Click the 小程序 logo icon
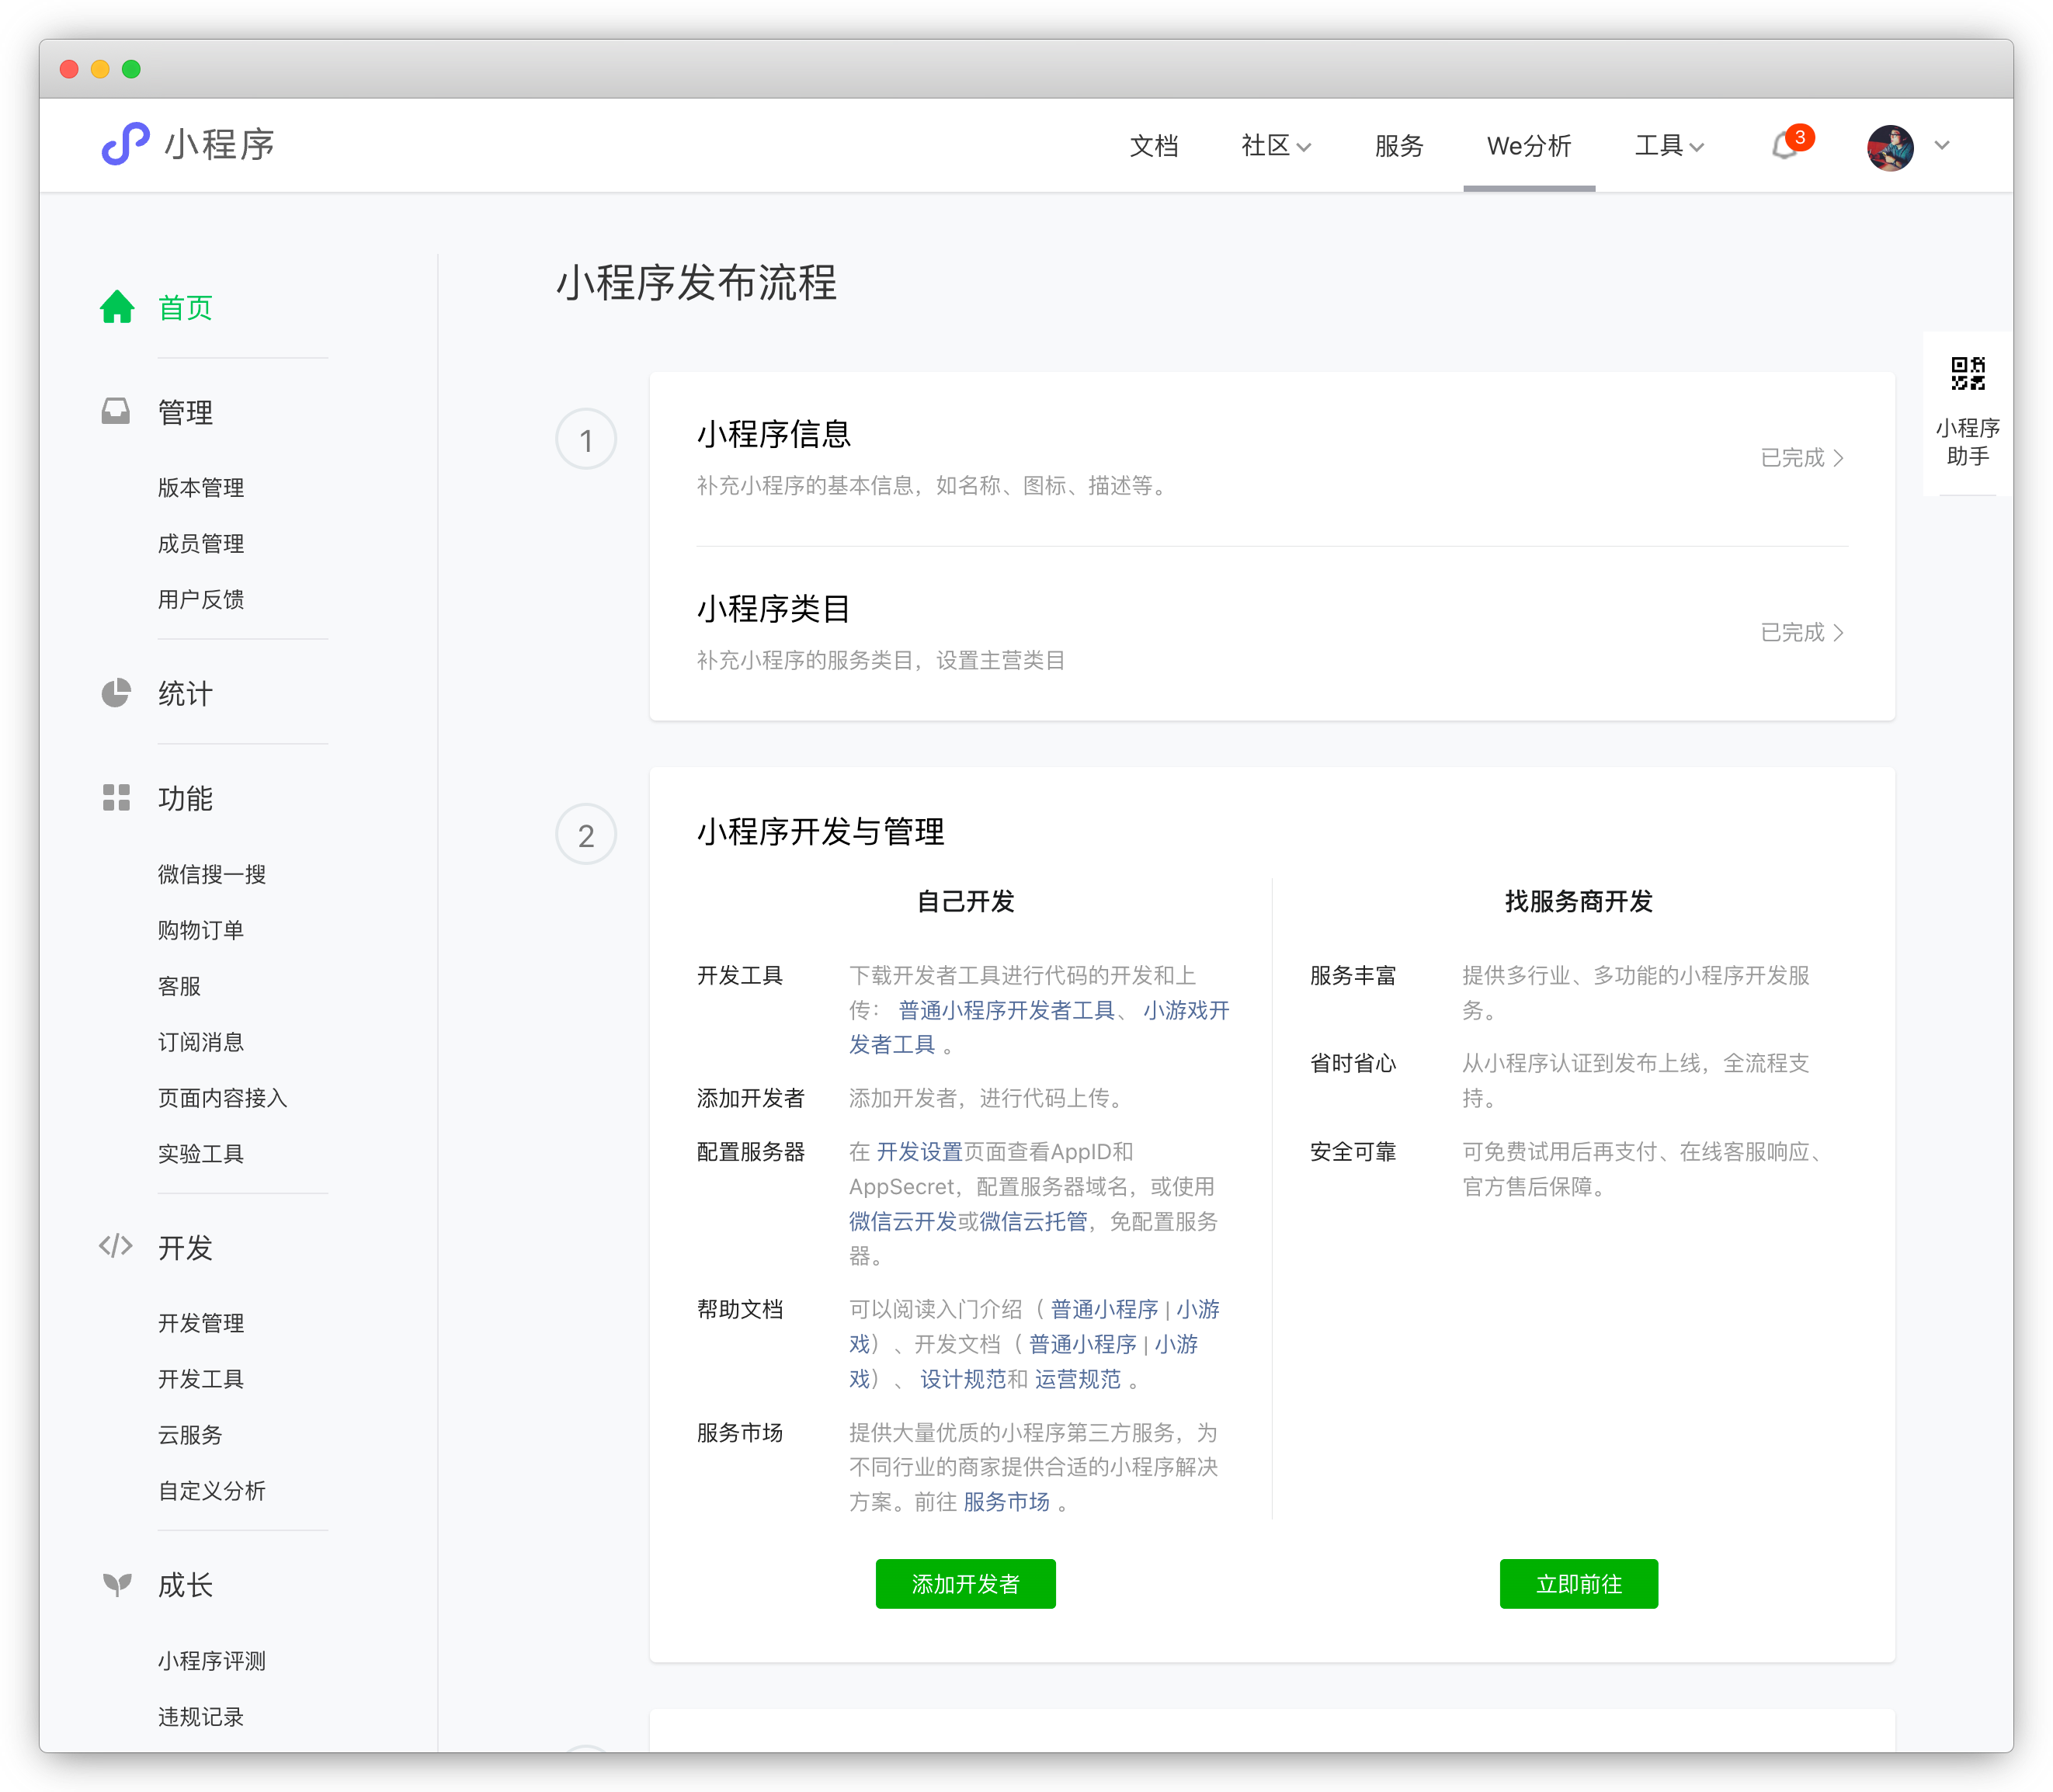The width and height of the screenshot is (2053, 1792). coord(125,144)
